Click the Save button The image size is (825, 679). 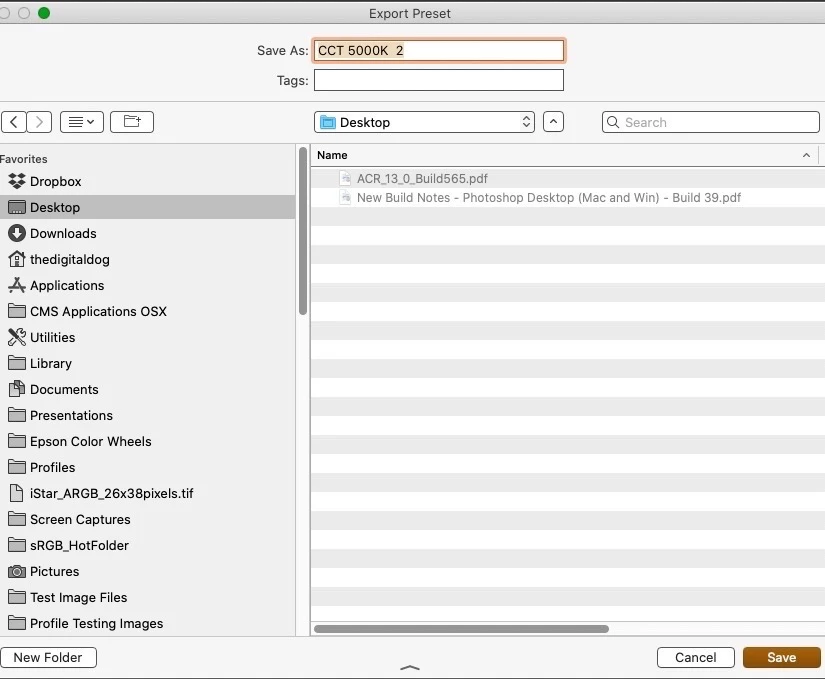(x=781, y=657)
